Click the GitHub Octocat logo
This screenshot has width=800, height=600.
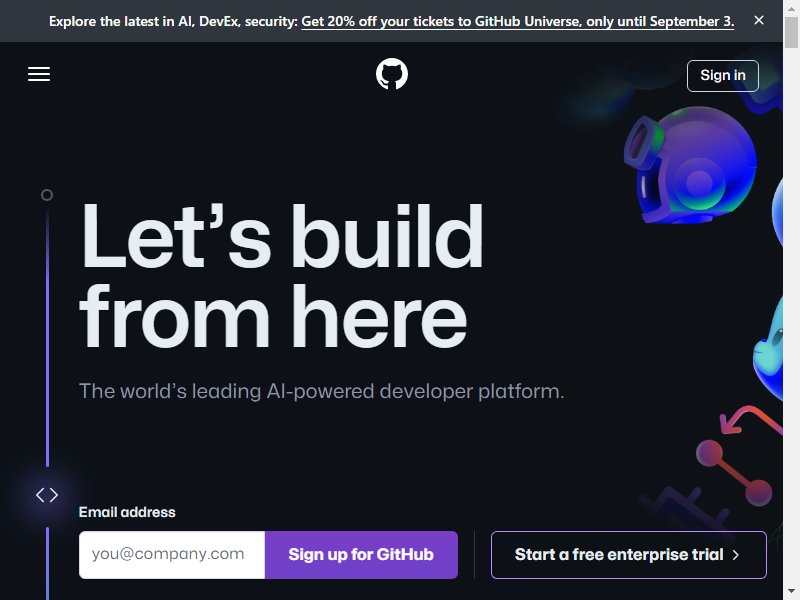(392, 74)
